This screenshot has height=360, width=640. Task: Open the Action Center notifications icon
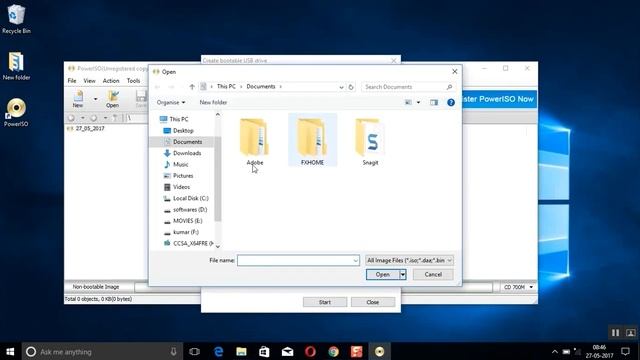(x=625, y=351)
